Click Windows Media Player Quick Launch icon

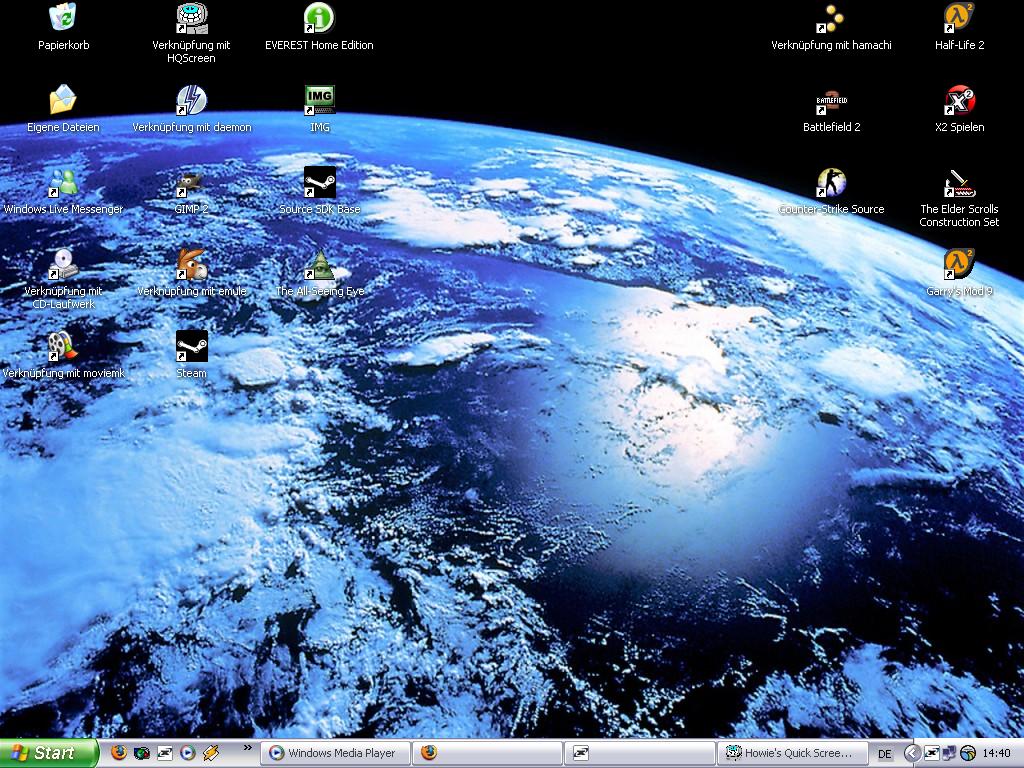[x=187, y=753]
